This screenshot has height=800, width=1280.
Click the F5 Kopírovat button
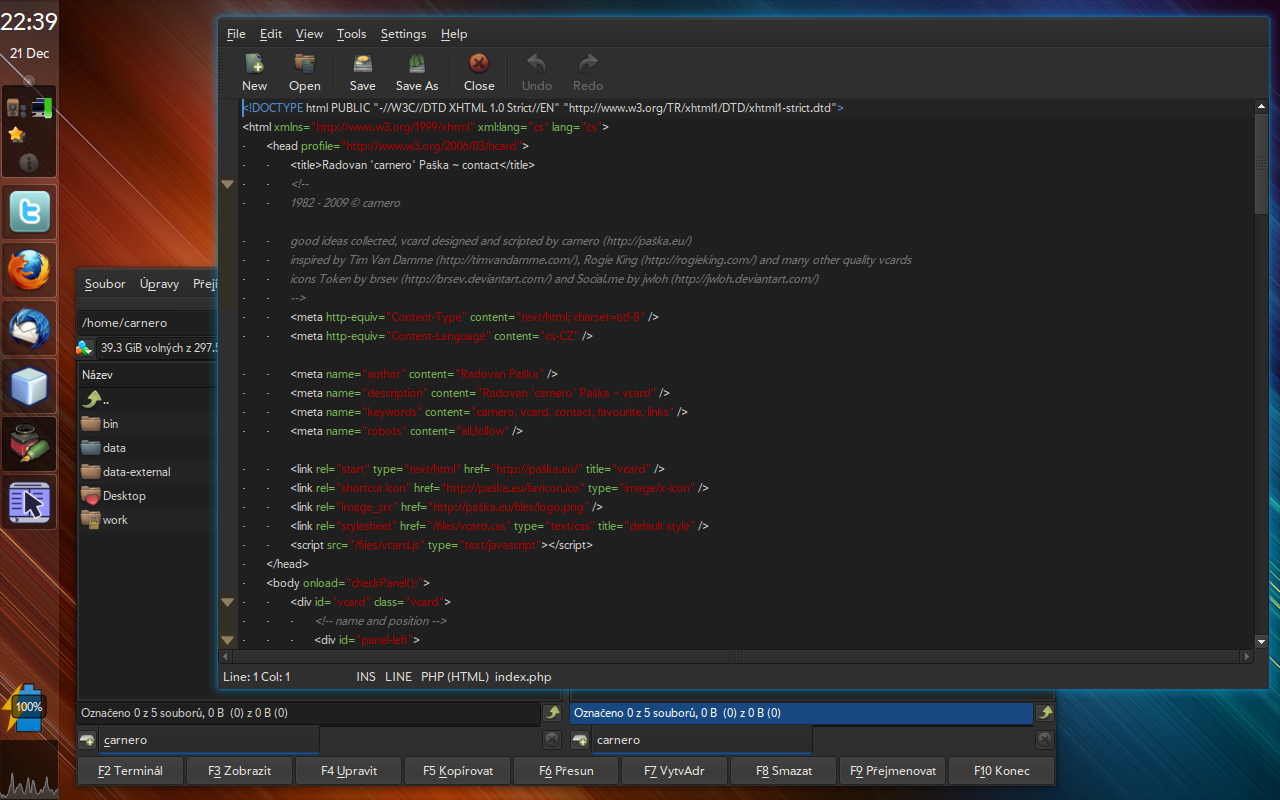(458, 771)
